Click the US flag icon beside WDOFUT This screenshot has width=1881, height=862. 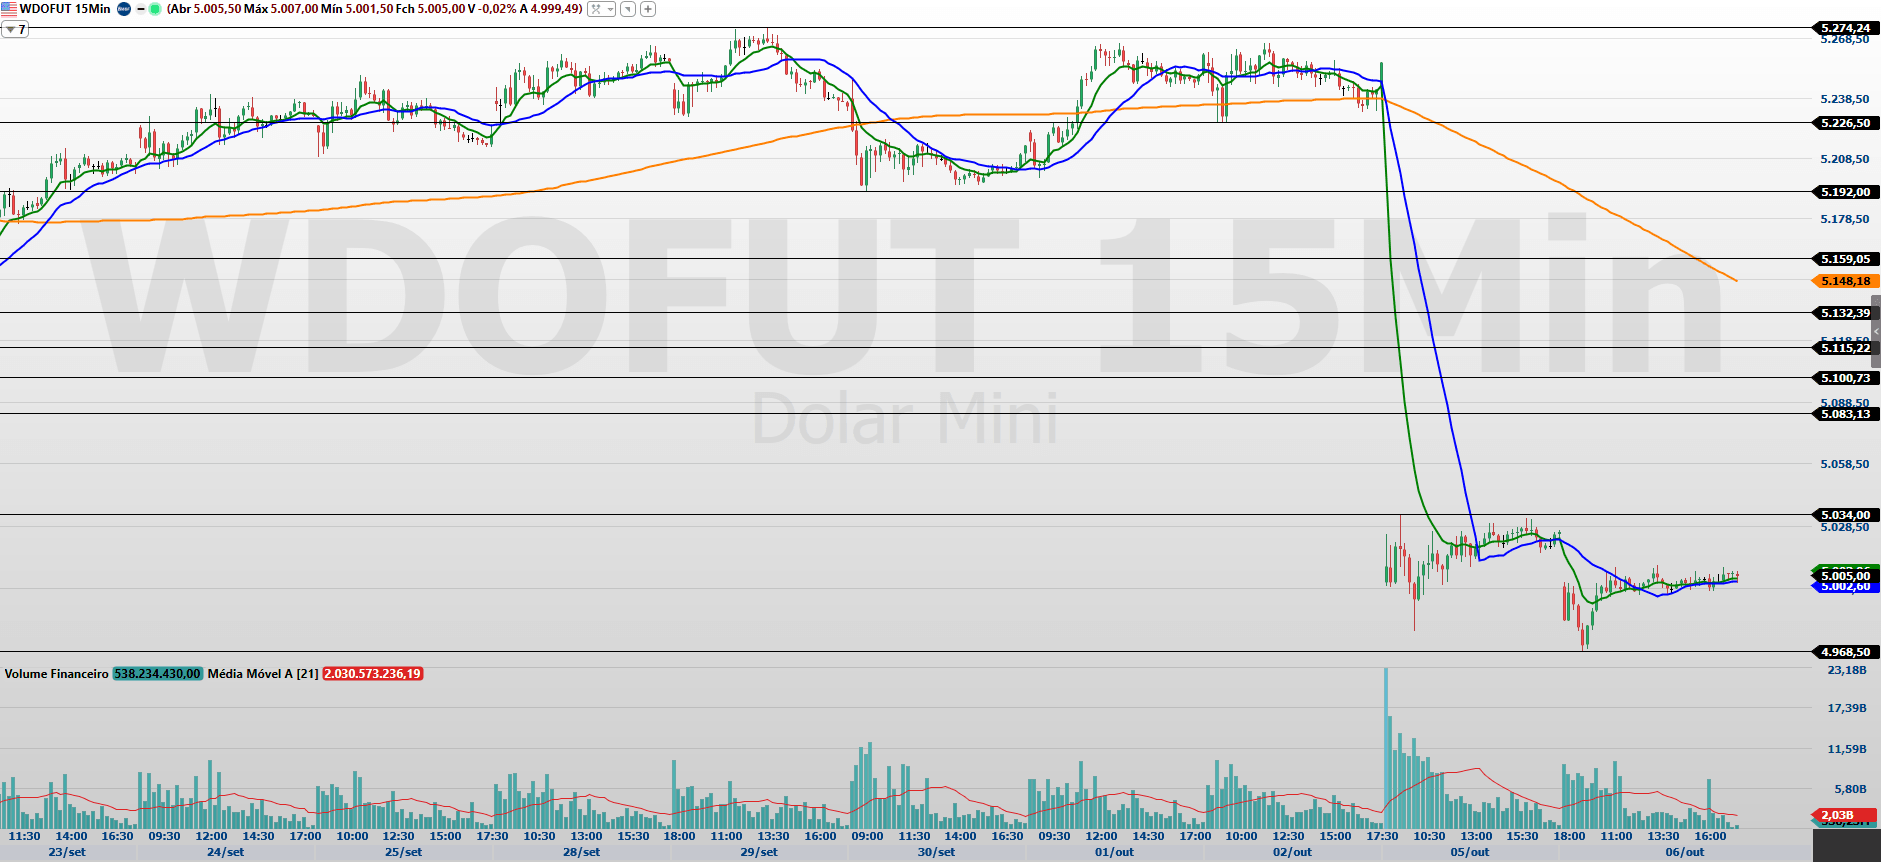click(9, 9)
